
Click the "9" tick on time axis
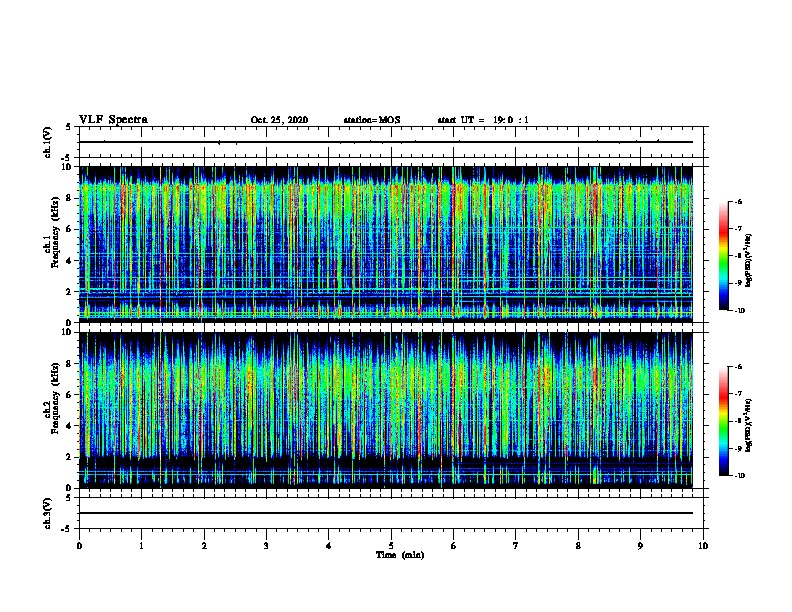[x=640, y=546]
